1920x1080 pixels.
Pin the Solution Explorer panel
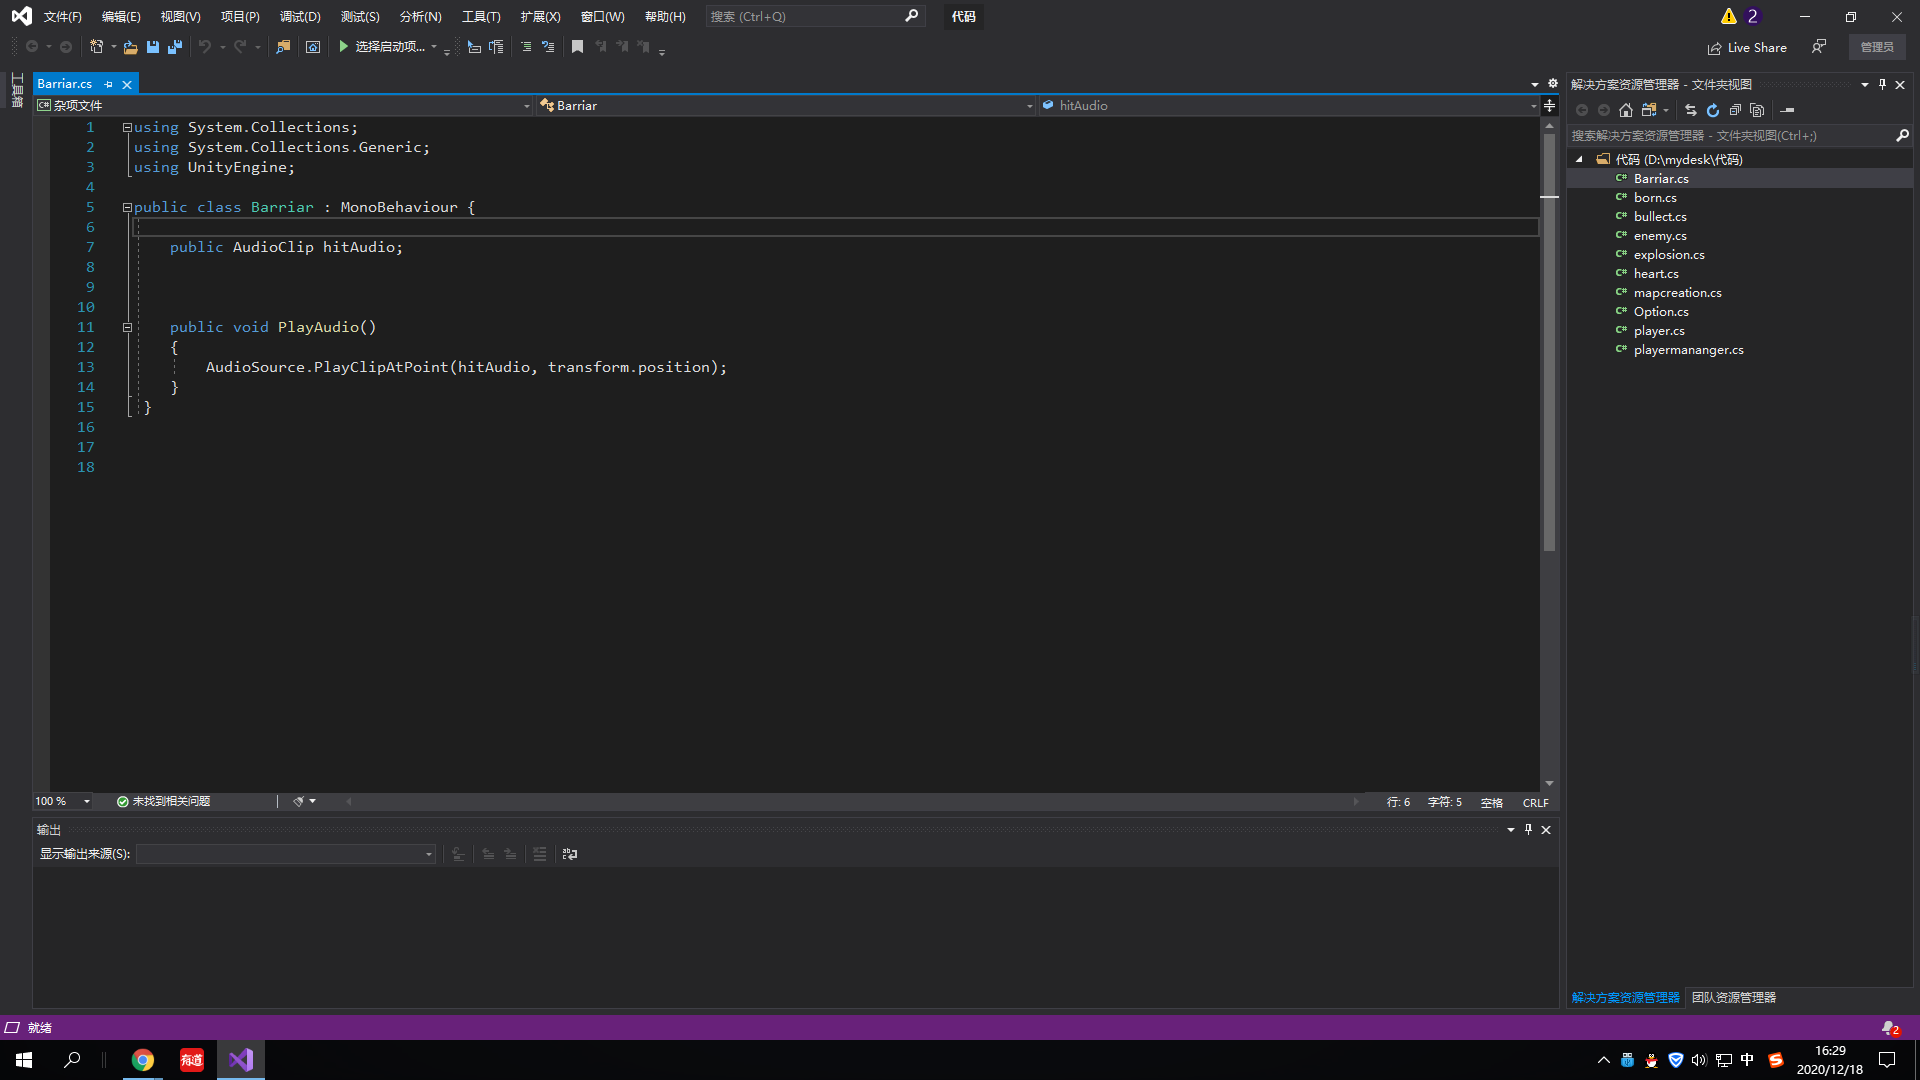(1882, 84)
